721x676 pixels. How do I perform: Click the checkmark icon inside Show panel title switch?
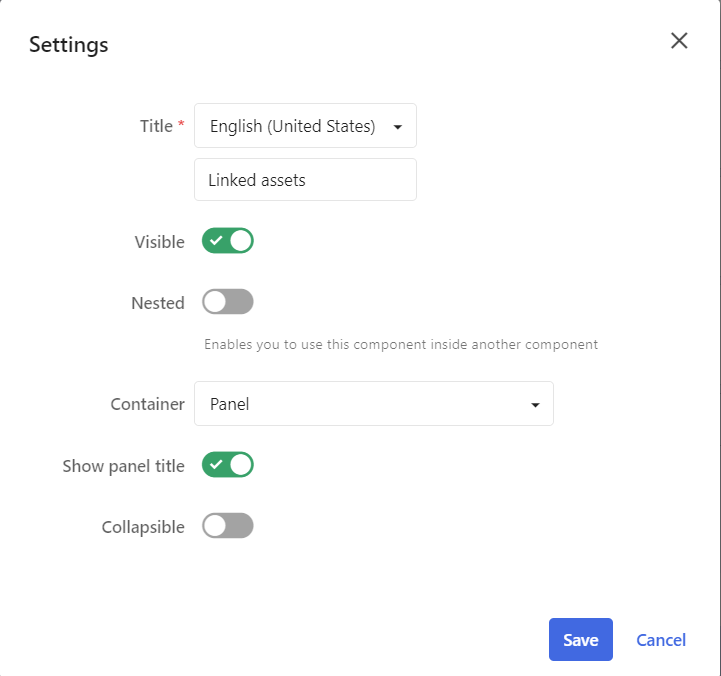click(x=216, y=465)
